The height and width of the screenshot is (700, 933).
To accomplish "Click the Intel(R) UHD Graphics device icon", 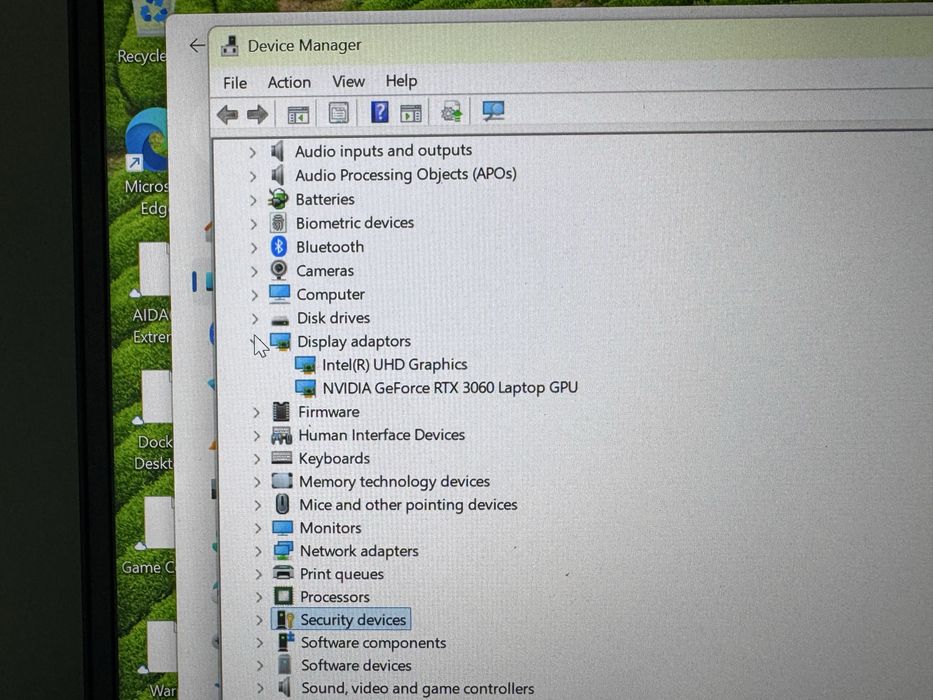I will coord(305,364).
